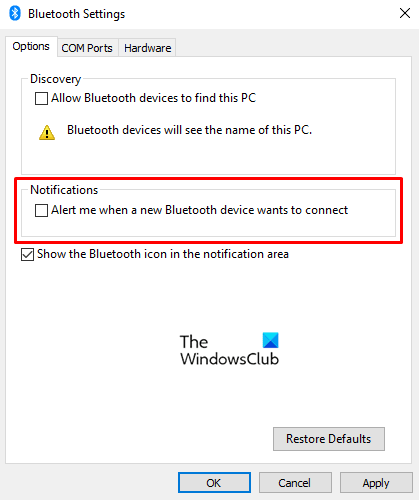Viewport: 419px width, 500px height.
Task: Open the Hardware tab
Action: coord(147,48)
